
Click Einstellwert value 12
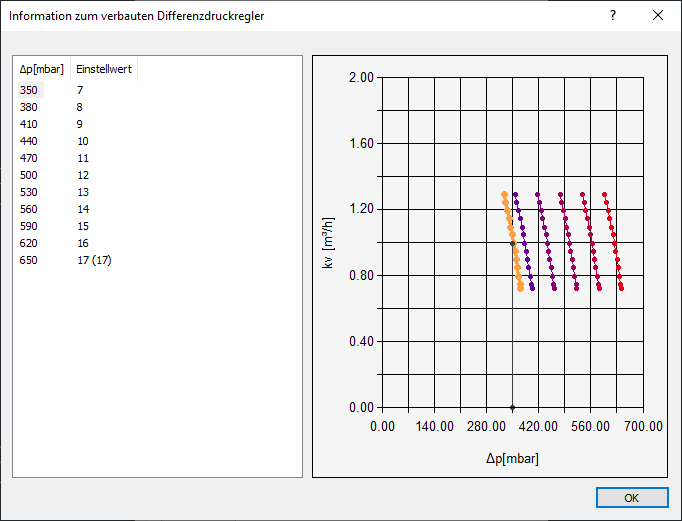83,175
